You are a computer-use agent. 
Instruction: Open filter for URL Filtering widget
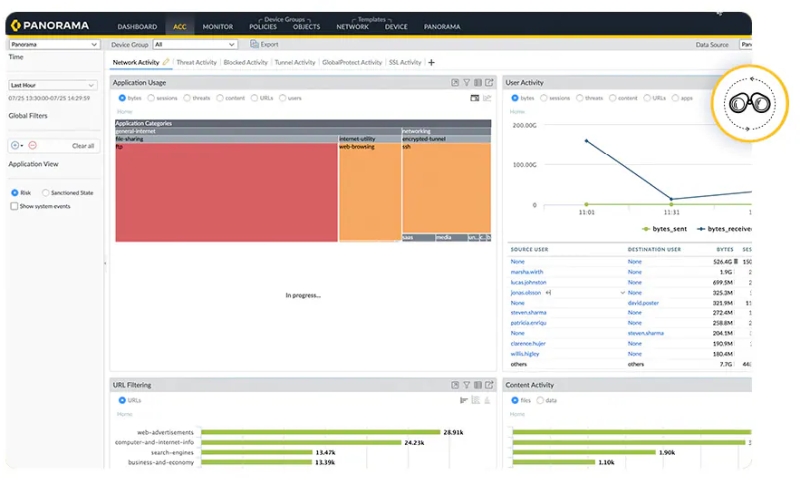(466, 385)
